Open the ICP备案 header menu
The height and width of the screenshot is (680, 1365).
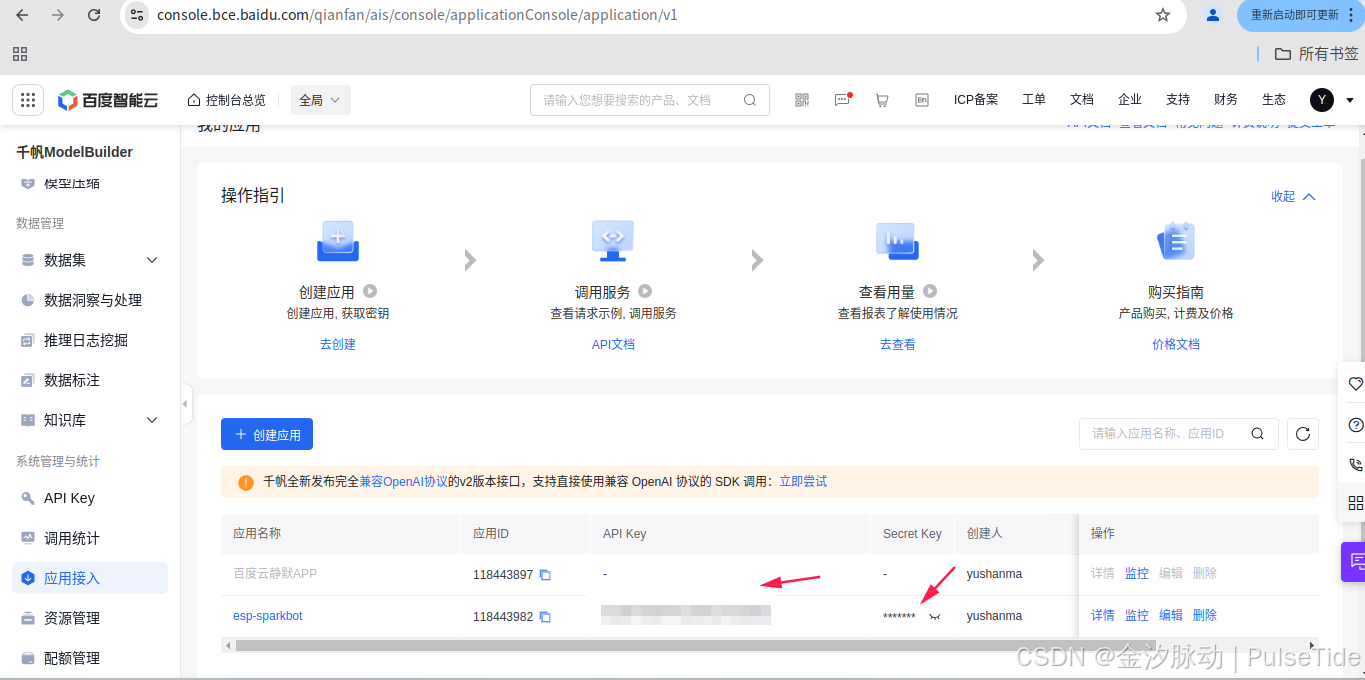point(976,100)
